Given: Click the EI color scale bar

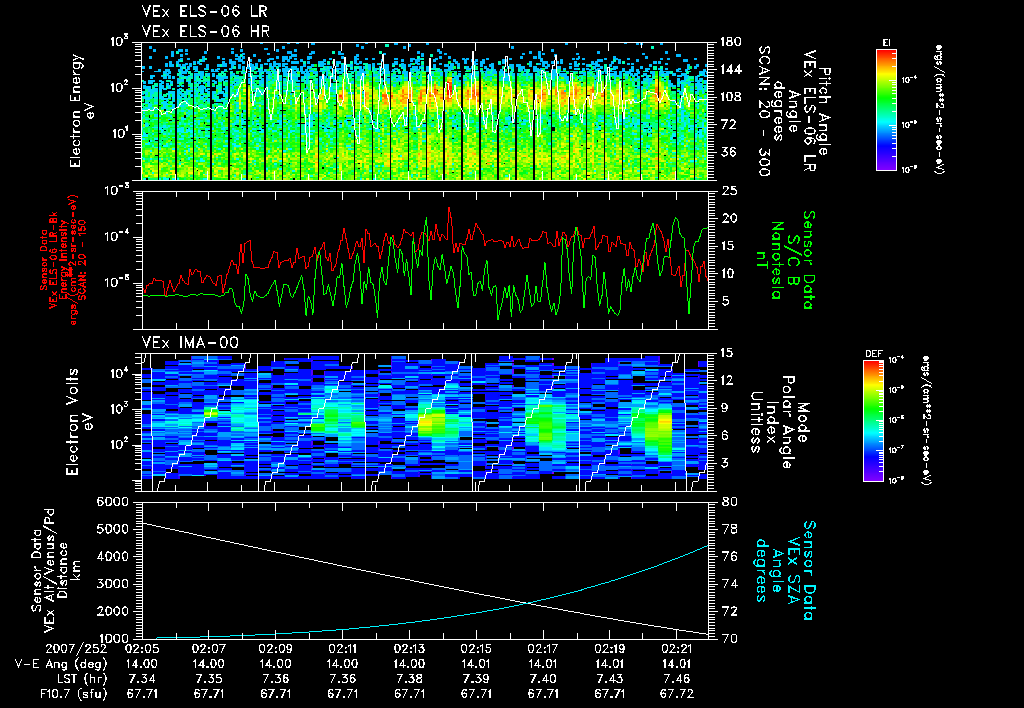Looking at the screenshot, I should (x=886, y=110).
